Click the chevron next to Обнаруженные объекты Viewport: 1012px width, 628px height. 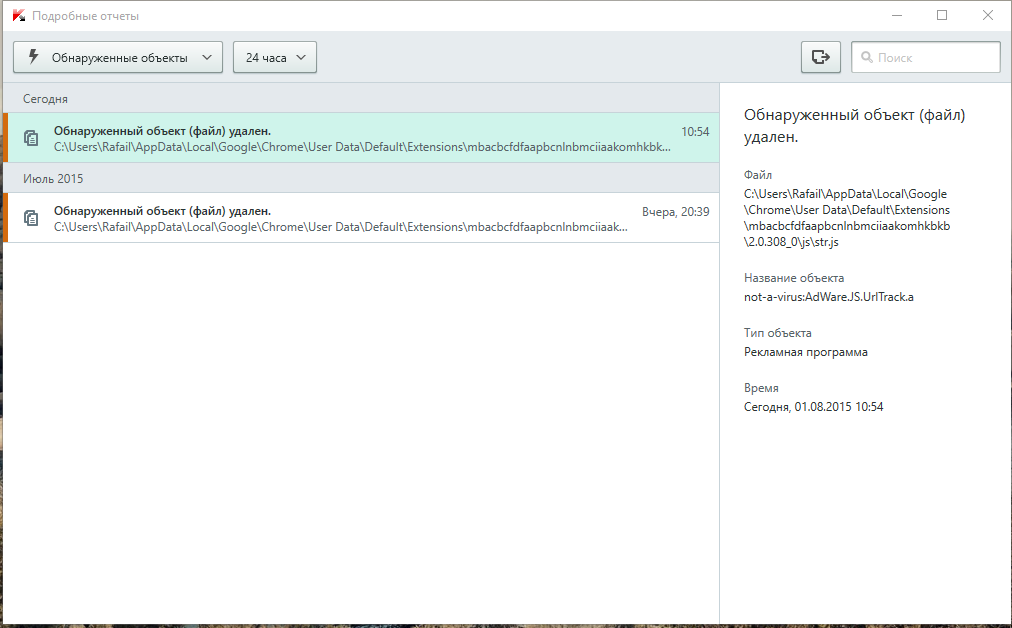(206, 57)
